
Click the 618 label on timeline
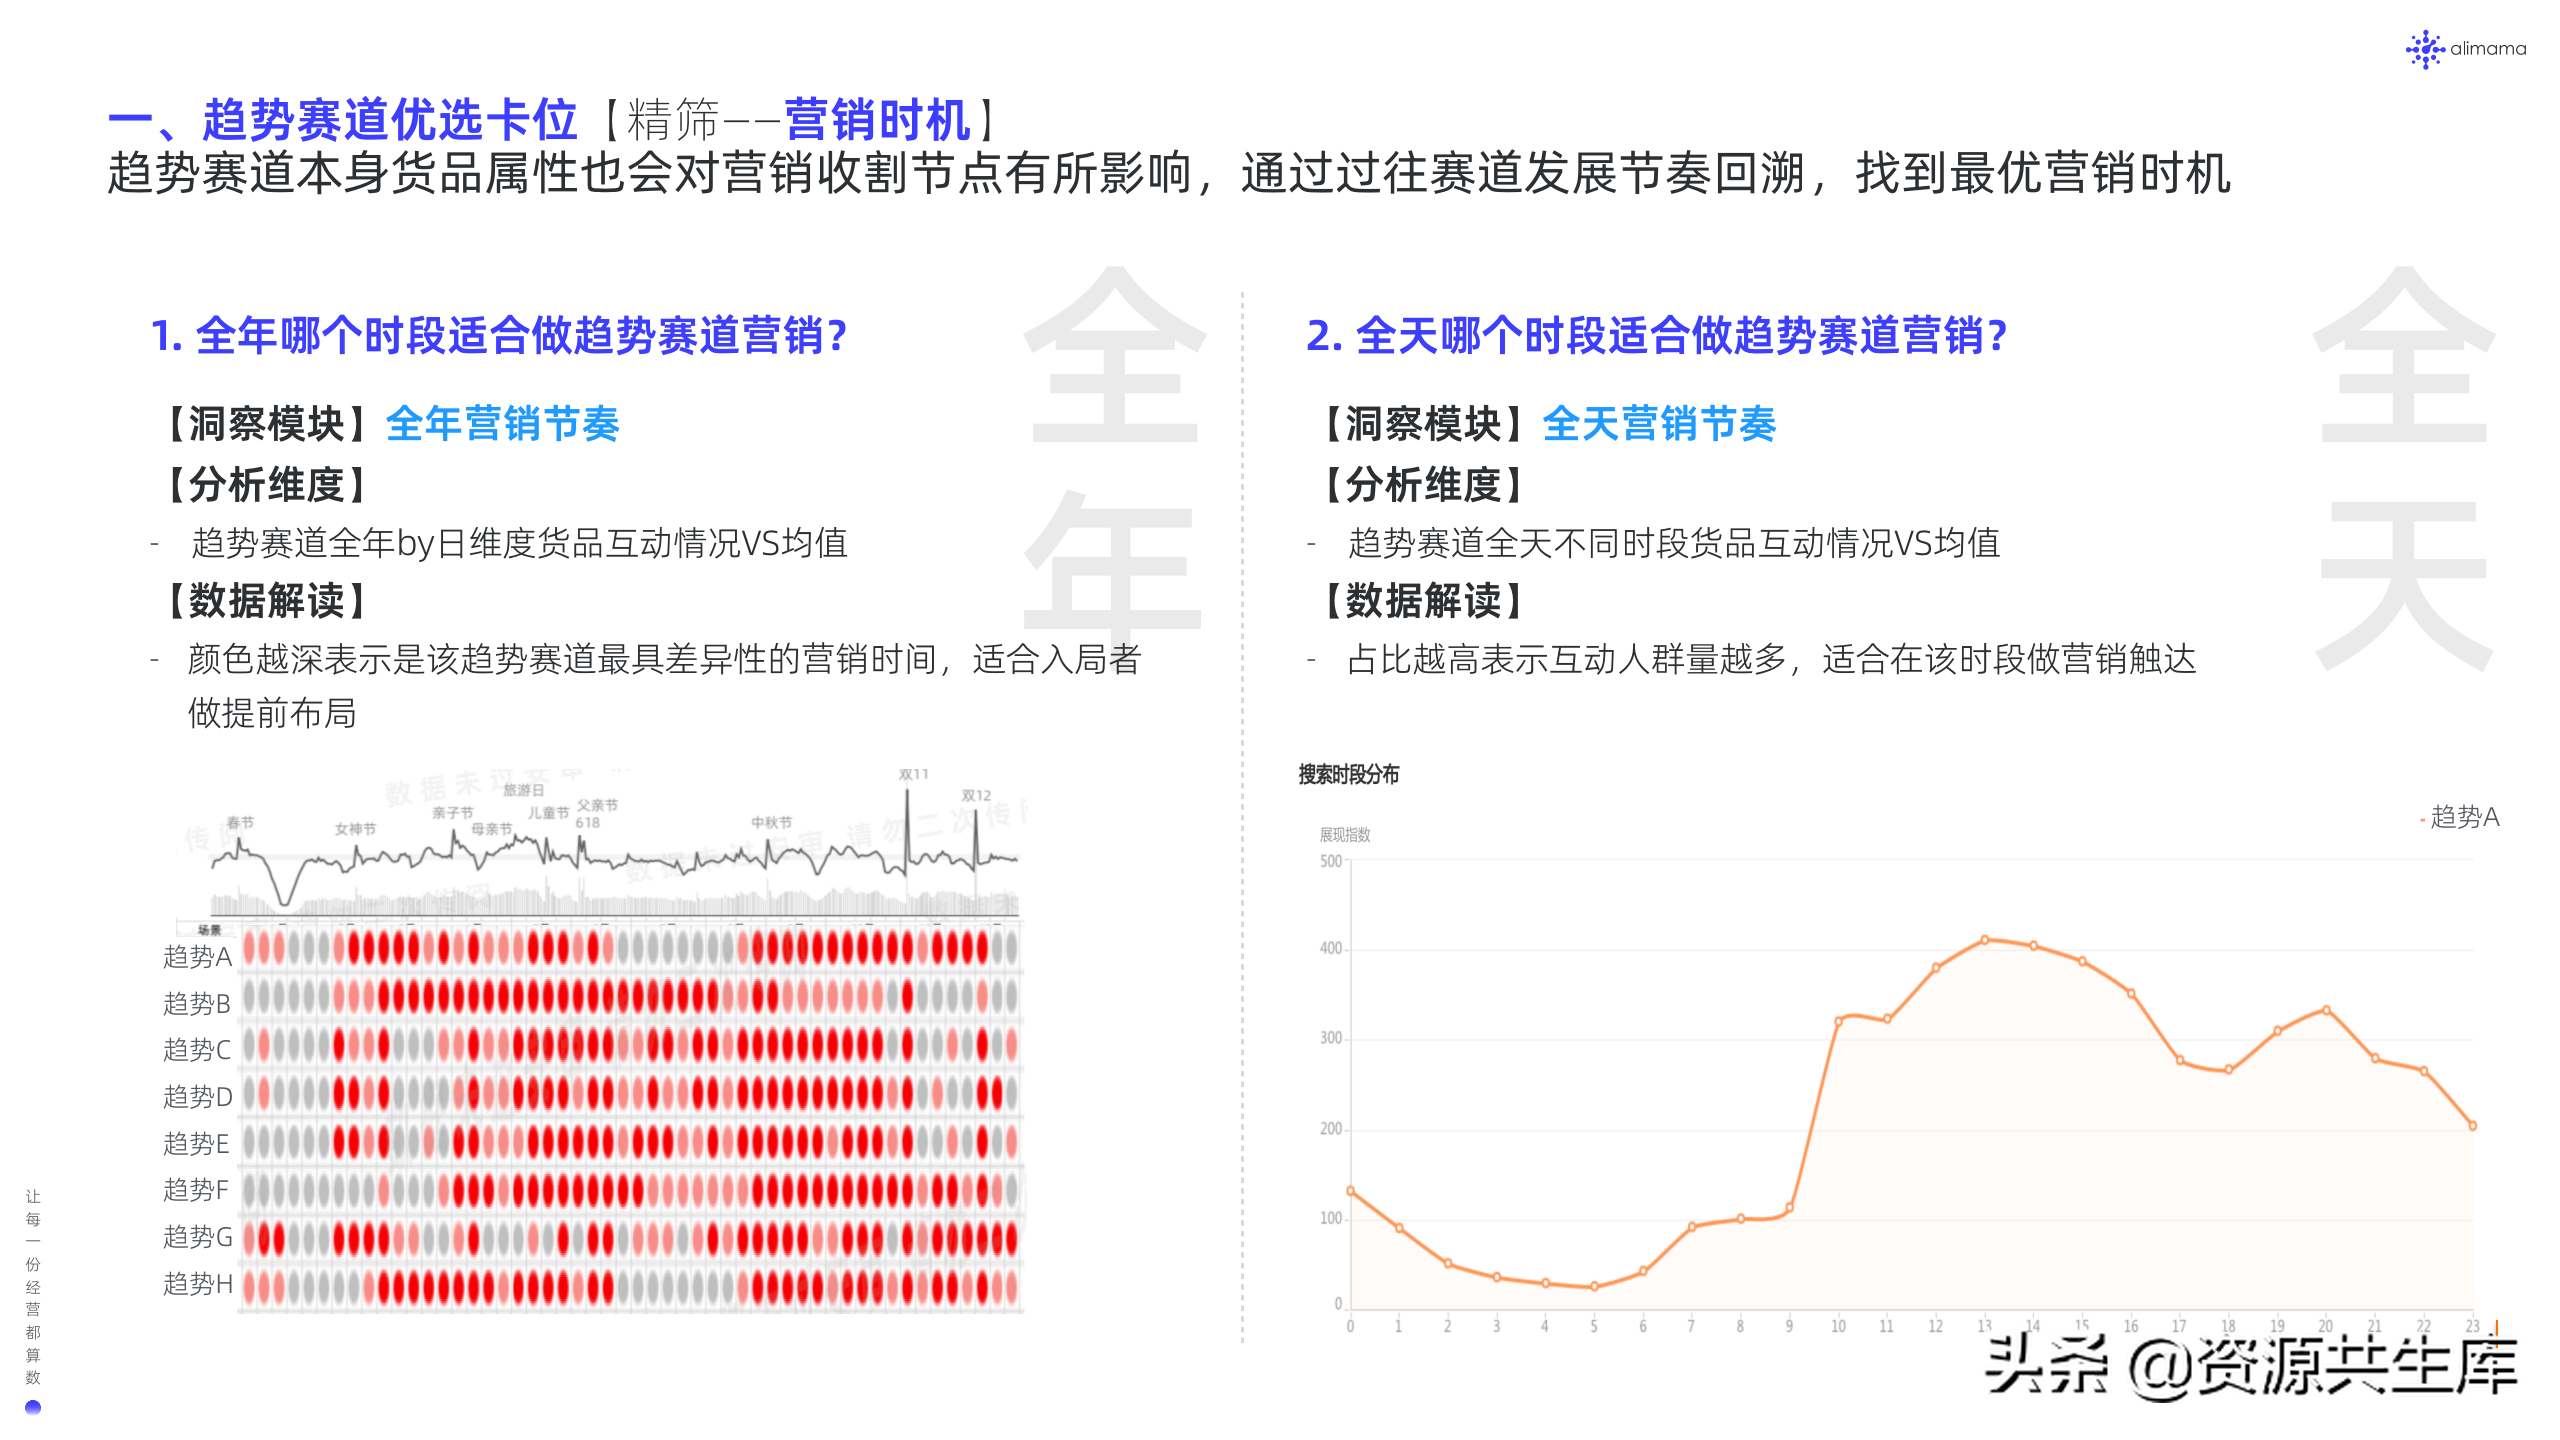(x=587, y=823)
